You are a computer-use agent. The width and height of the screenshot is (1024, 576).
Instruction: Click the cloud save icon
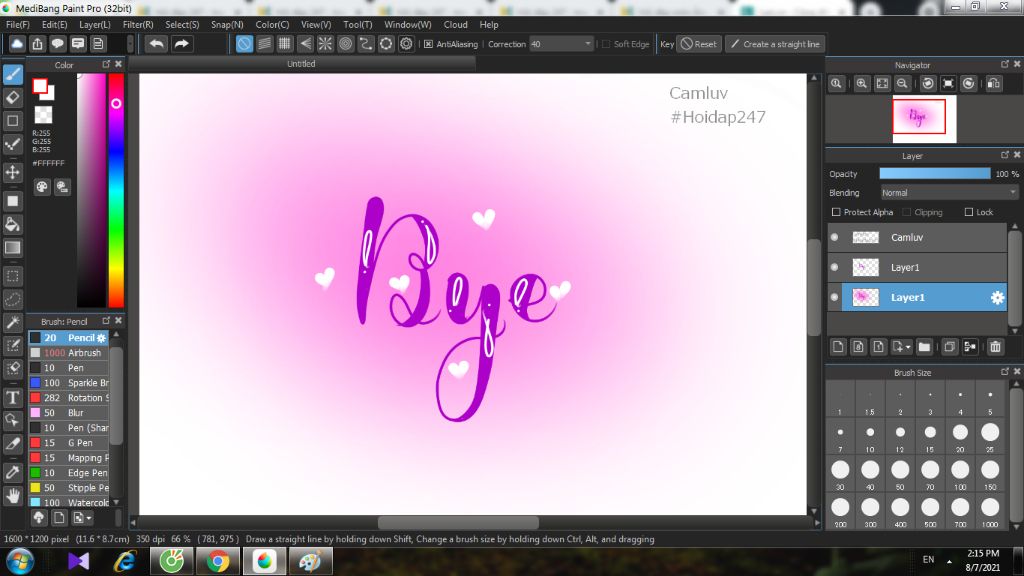point(17,44)
